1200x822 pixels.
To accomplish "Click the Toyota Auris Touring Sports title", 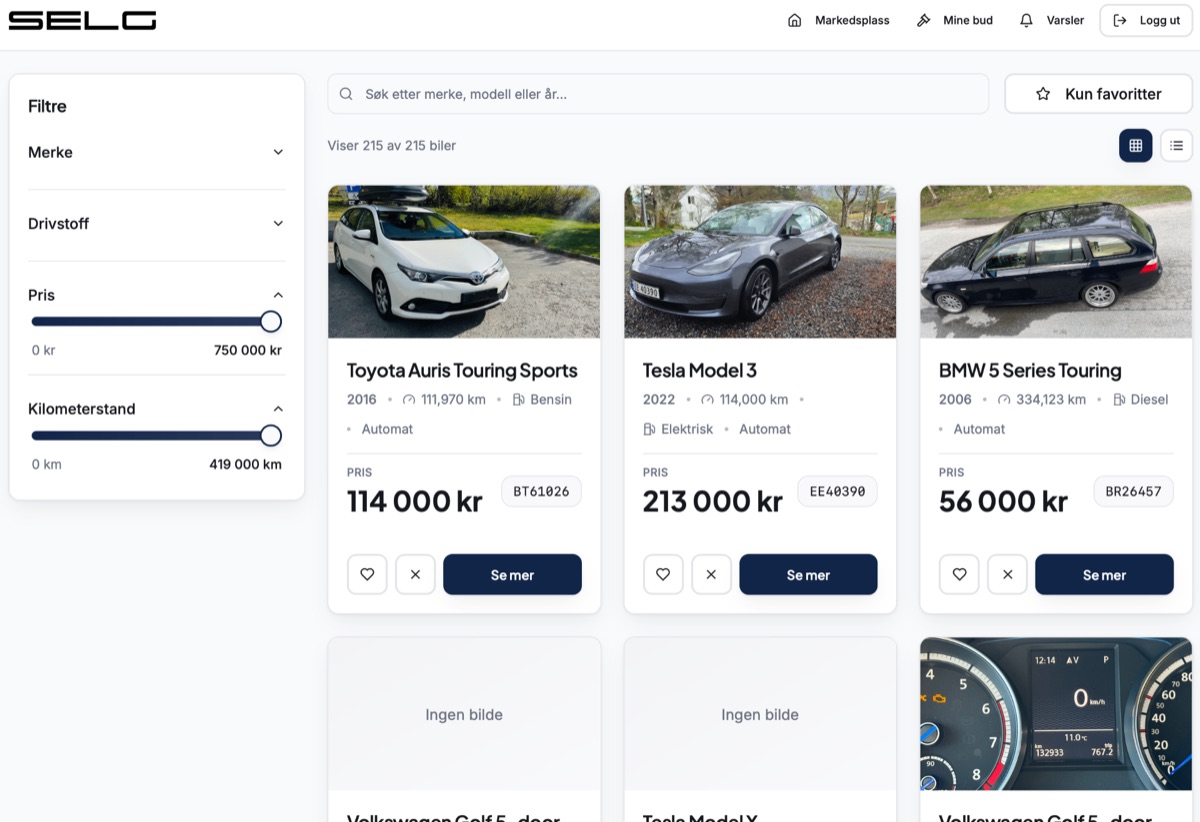I will tap(462, 370).
